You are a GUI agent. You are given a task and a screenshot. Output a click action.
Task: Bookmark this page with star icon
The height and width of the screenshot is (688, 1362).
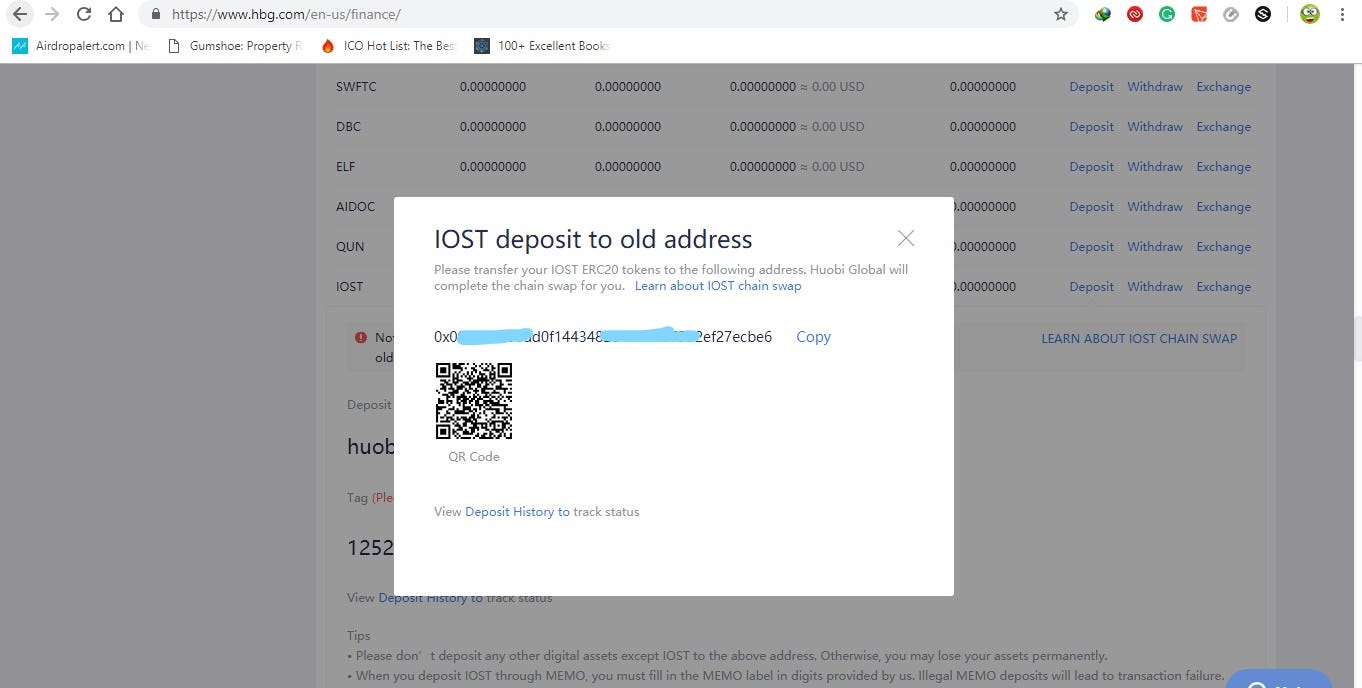[1061, 14]
